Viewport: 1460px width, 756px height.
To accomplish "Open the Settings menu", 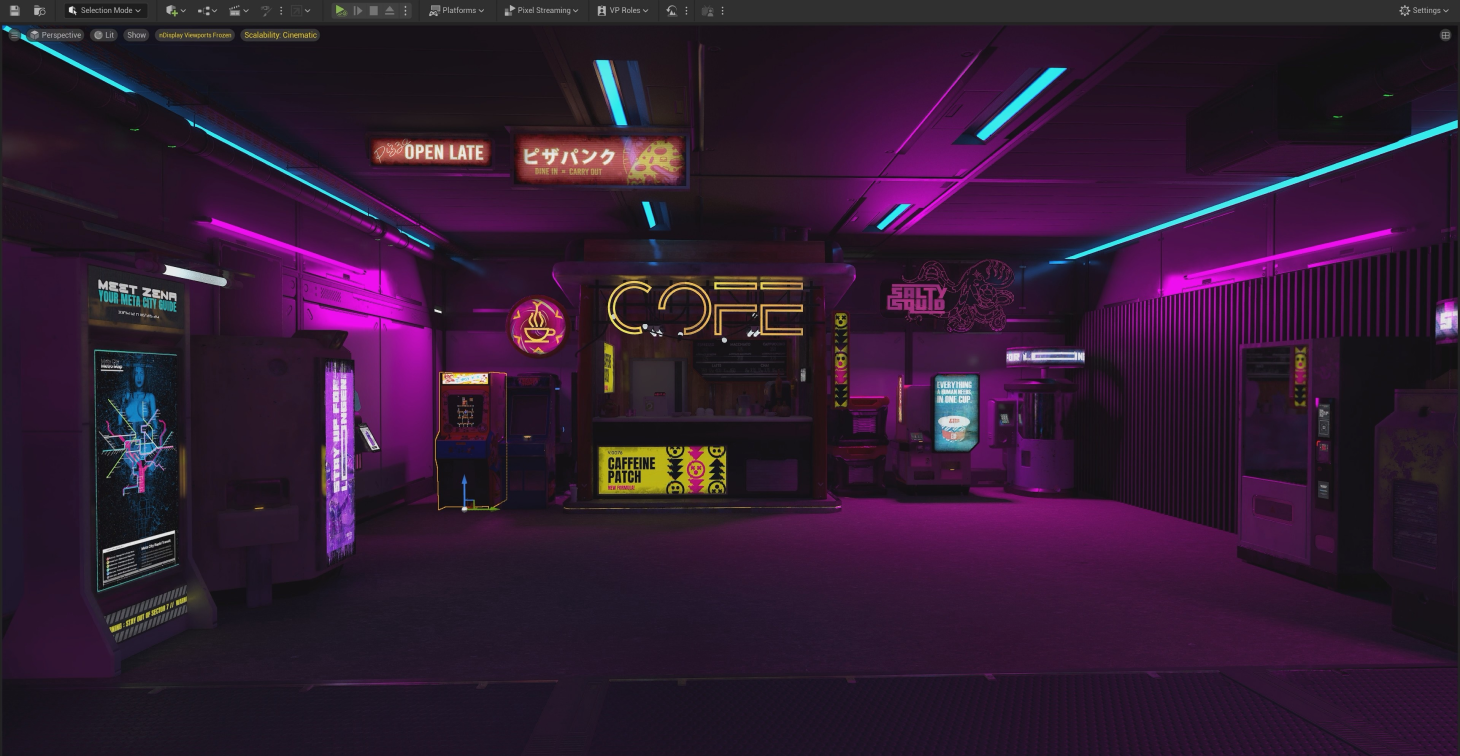I will coord(1424,10).
